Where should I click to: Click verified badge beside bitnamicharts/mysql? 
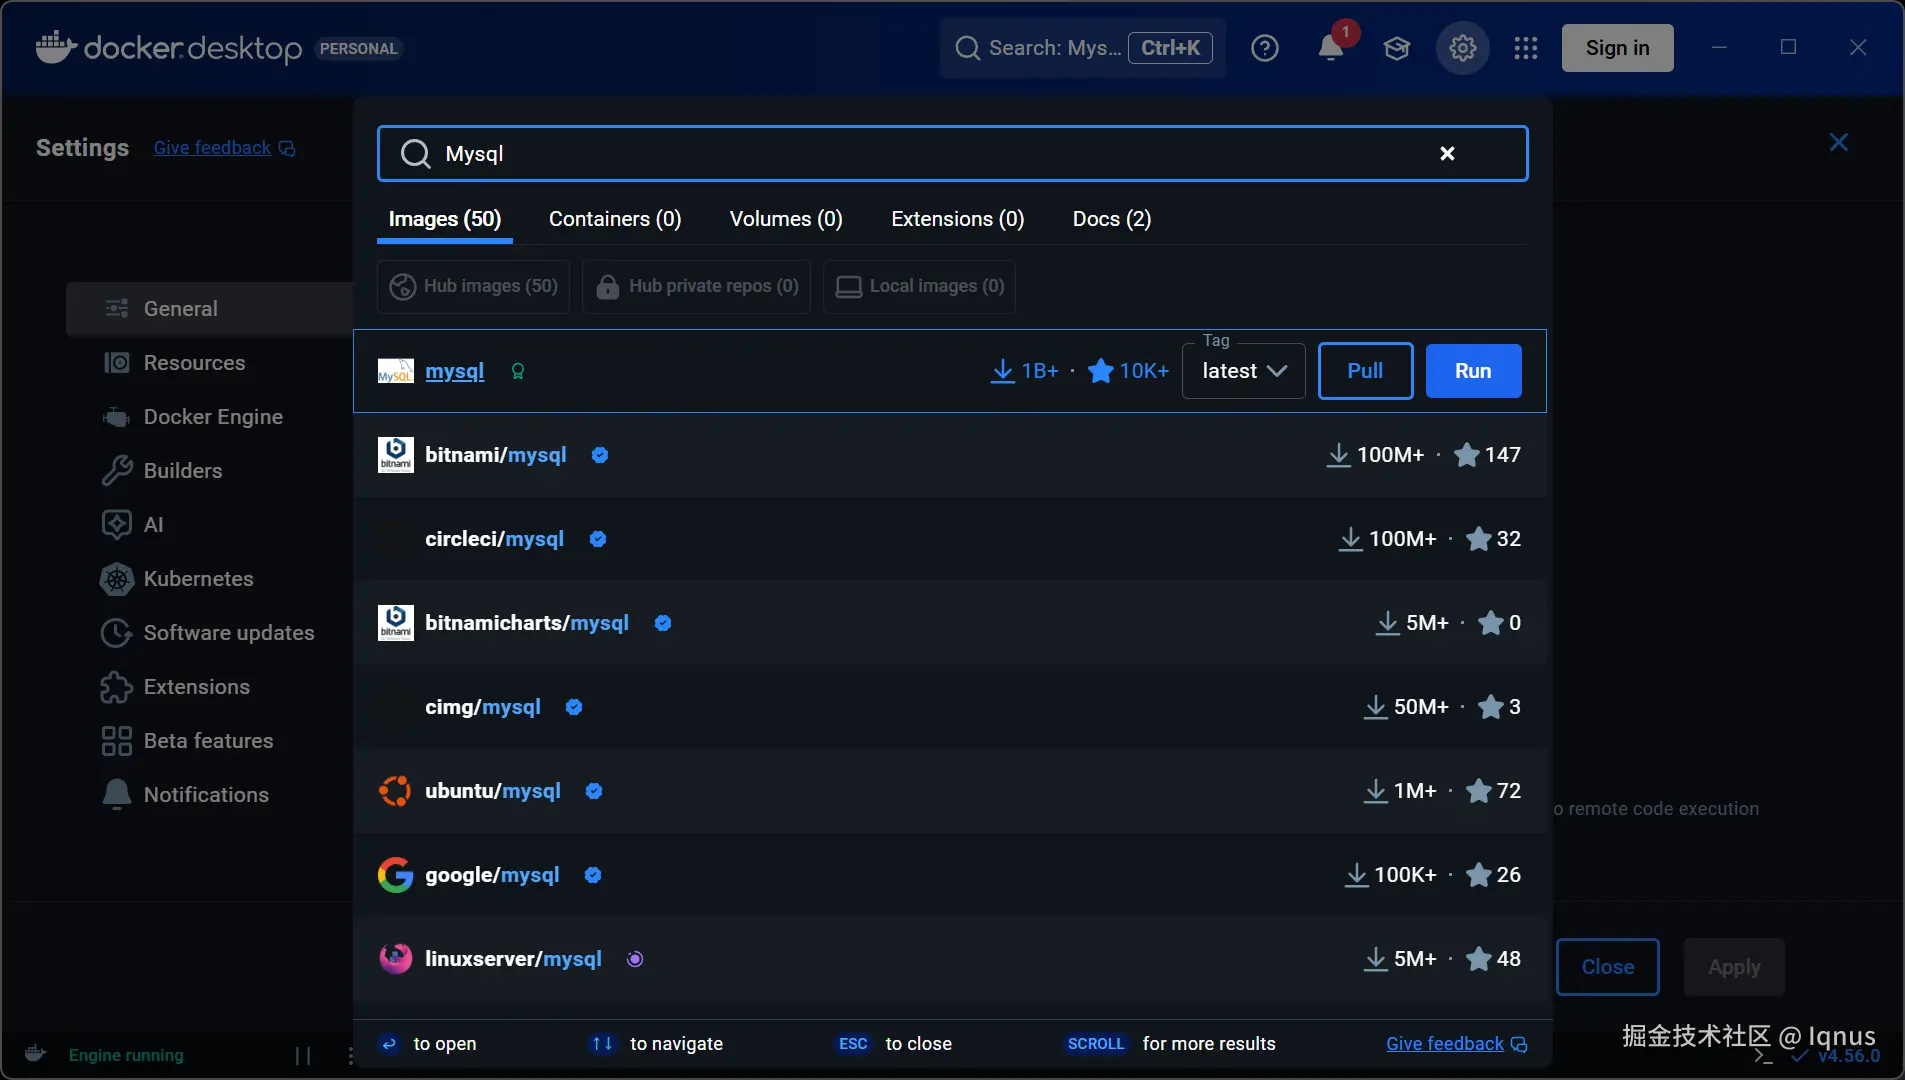(663, 623)
